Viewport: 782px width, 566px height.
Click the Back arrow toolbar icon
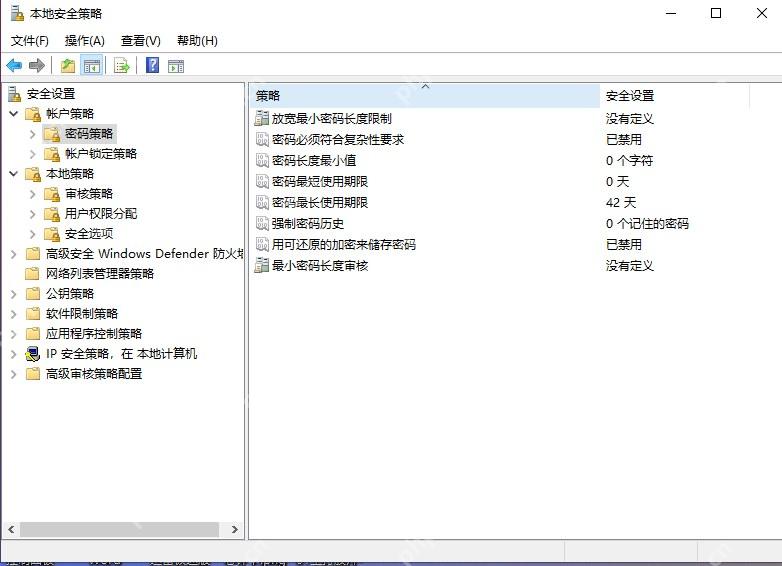(x=14, y=65)
